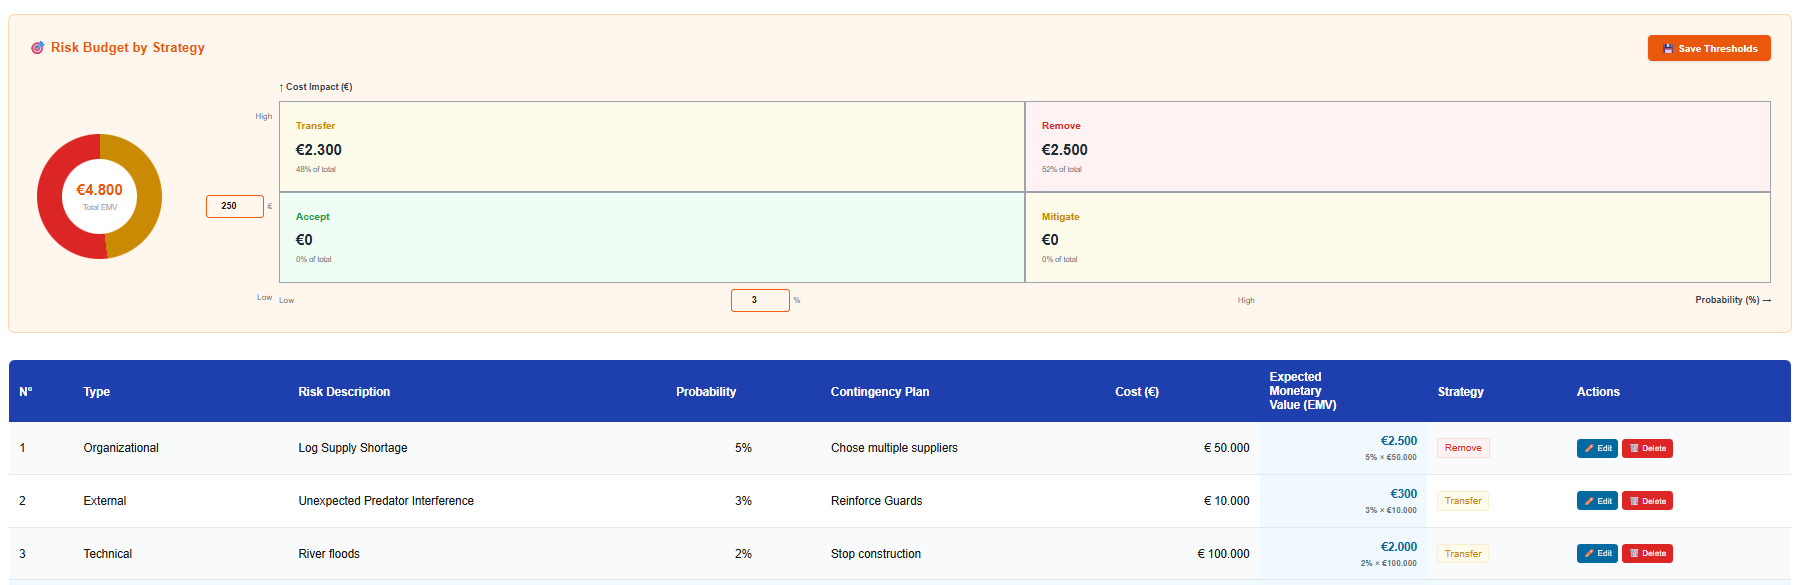Select the Accept quadrant cell
1817x585 pixels.
coord(651,238)
